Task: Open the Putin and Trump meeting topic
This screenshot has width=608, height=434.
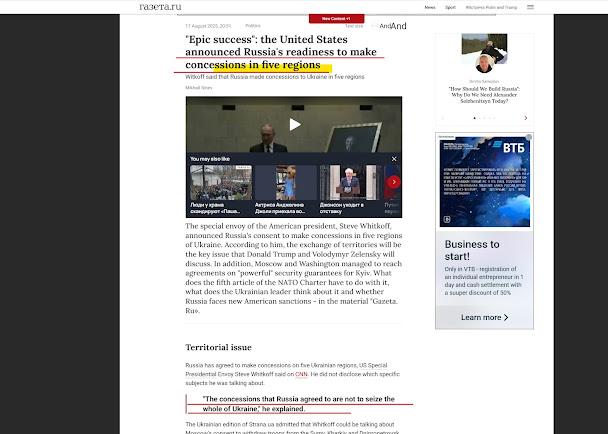Action: pyautogui.click(x=491, y=7)
